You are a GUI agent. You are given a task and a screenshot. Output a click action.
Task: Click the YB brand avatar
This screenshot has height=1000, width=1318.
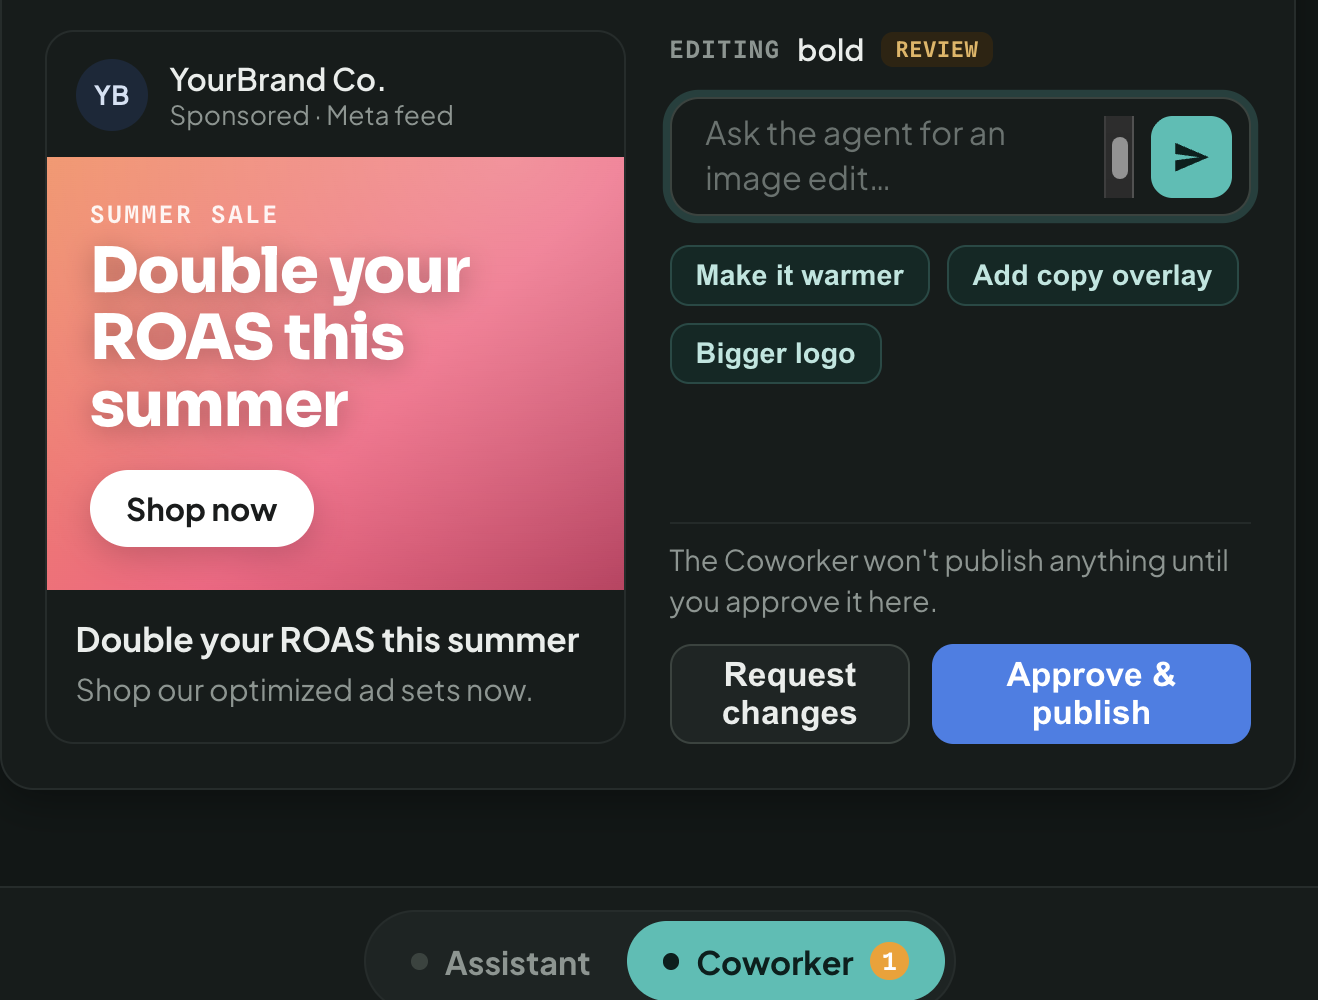[112, 95]
